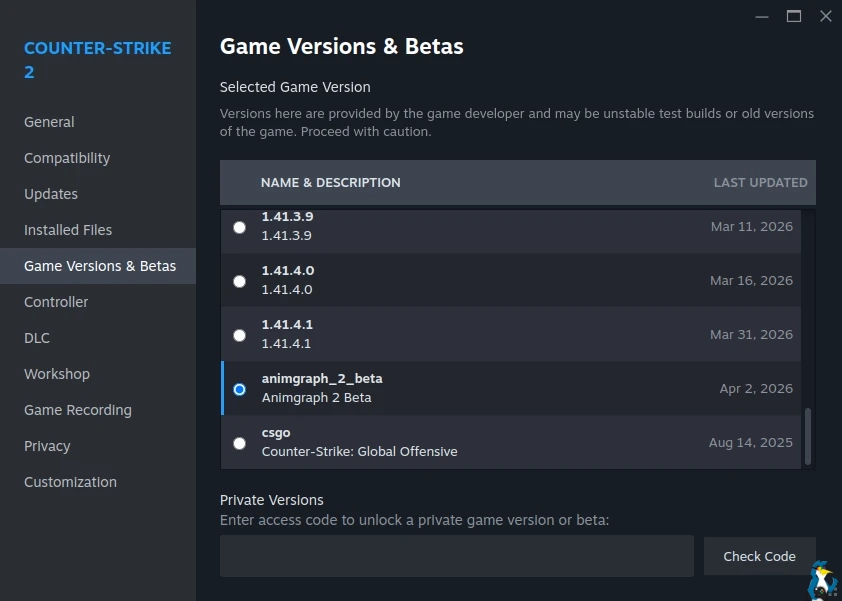
Task: Click the Check Code button
Action: pyautogui.click(x=759, y=556)
